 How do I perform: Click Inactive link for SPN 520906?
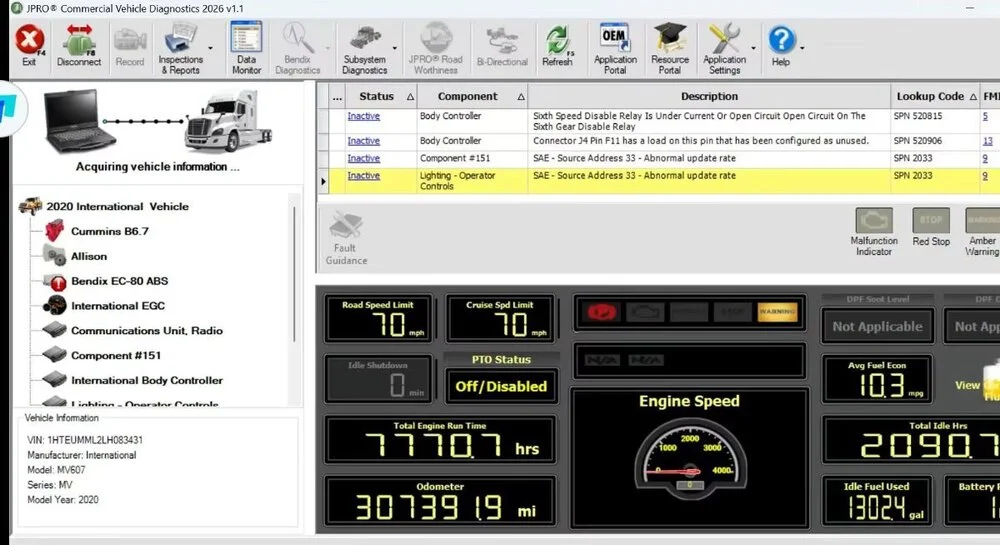click(x=364, y=141)
